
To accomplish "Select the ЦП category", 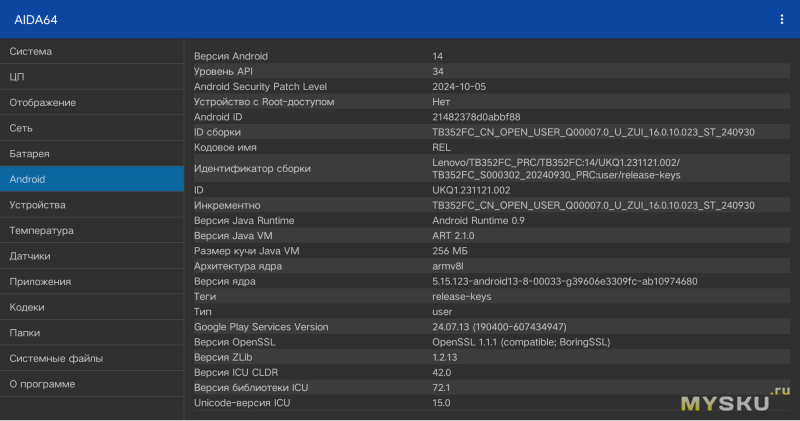I will [x=92, y=77].
